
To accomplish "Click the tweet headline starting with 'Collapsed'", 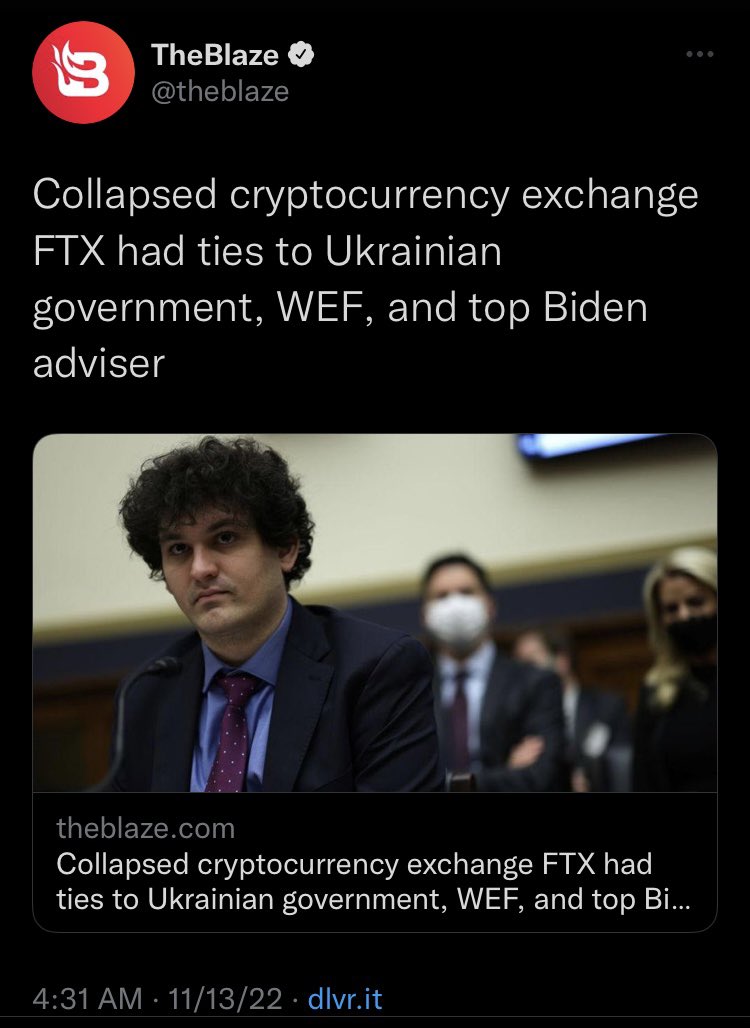I will click(x=366, y=278).
